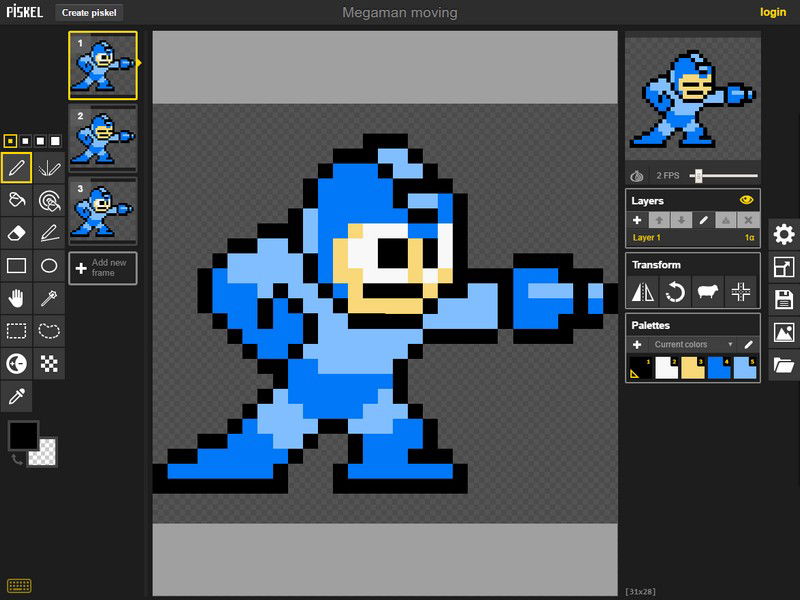Click the Rotate counter-clockwise transform icon
Screen dimensions: 800x600
[x=675, y=292]
